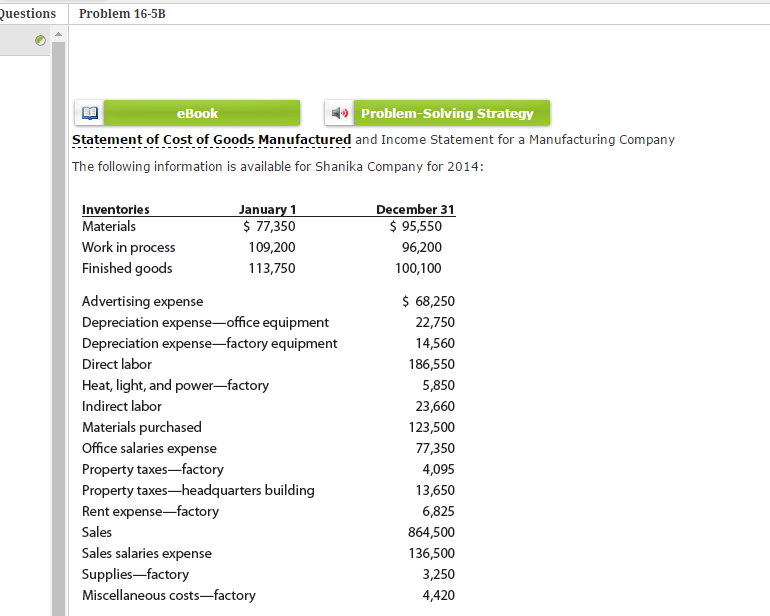Click Rent expense—factory value 6,825
The height and width of the screenshot is (616, 770).
[439, 511]
